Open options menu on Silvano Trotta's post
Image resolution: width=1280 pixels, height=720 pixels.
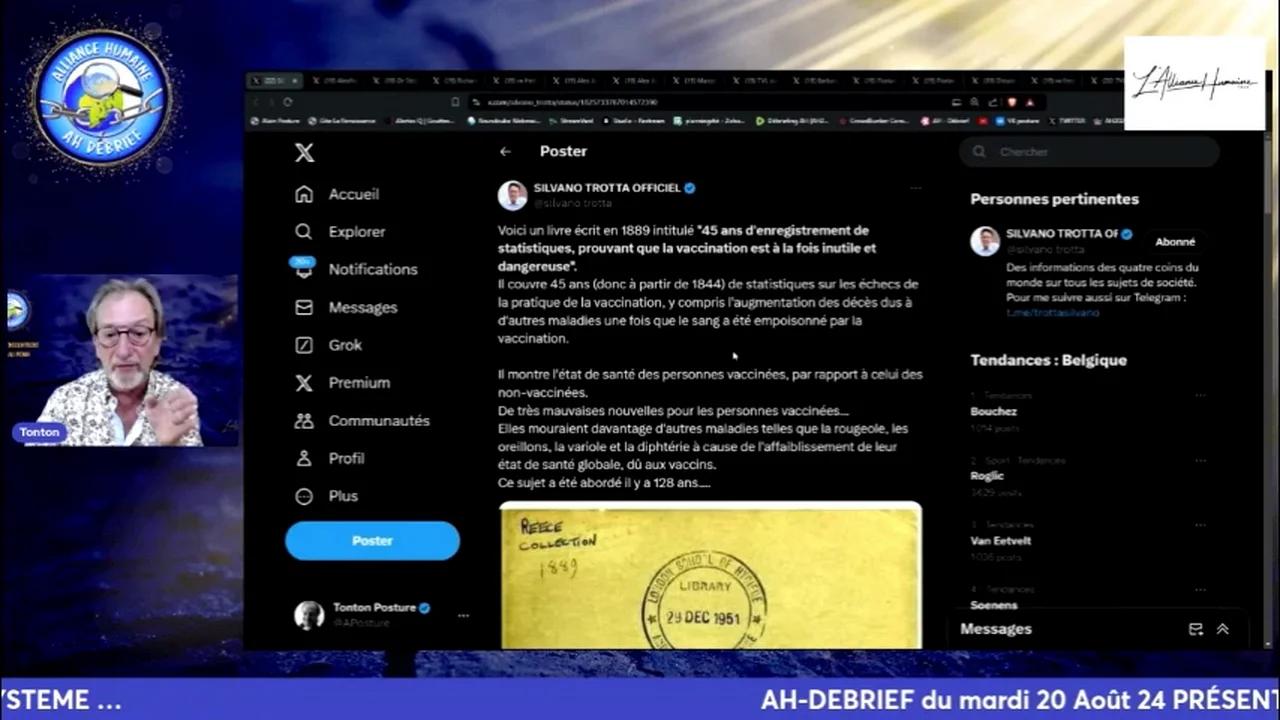pos(915,189)
